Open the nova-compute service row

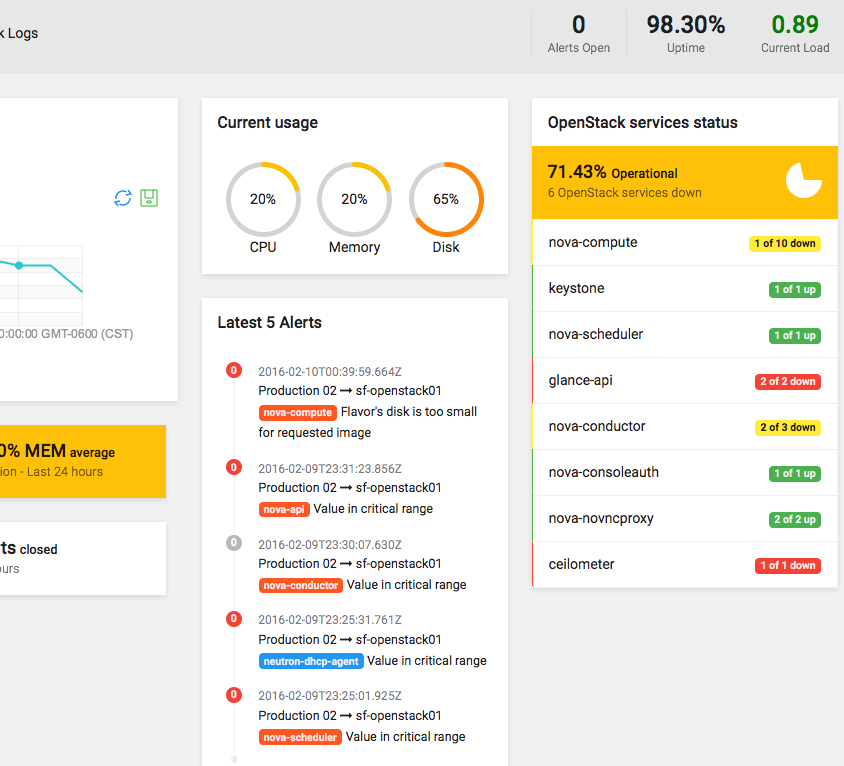tap(685, 242)
